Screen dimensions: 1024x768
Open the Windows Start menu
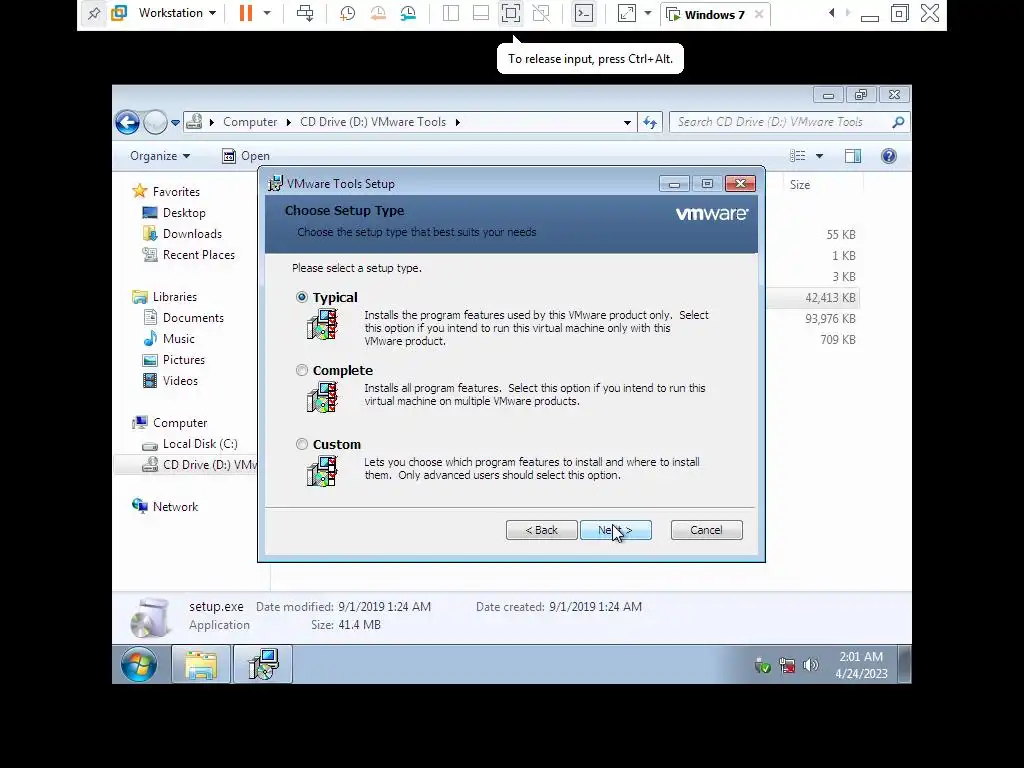click(x=139, y=665)
